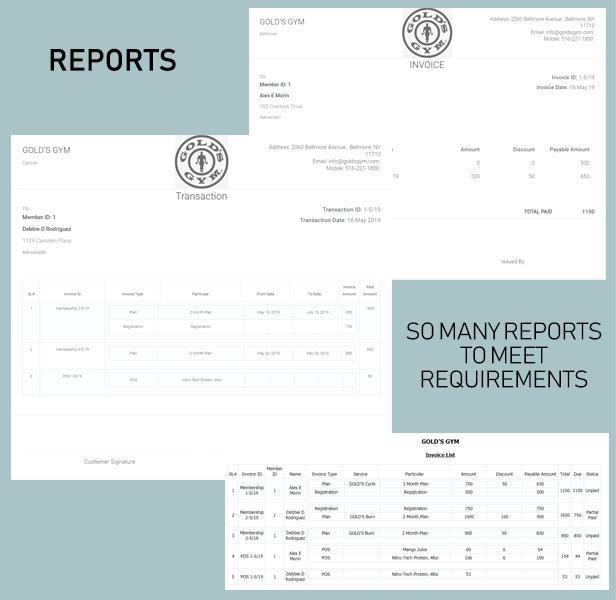Click the Service column header in Invoice List

pyautogui.click(x=360, y=474)
